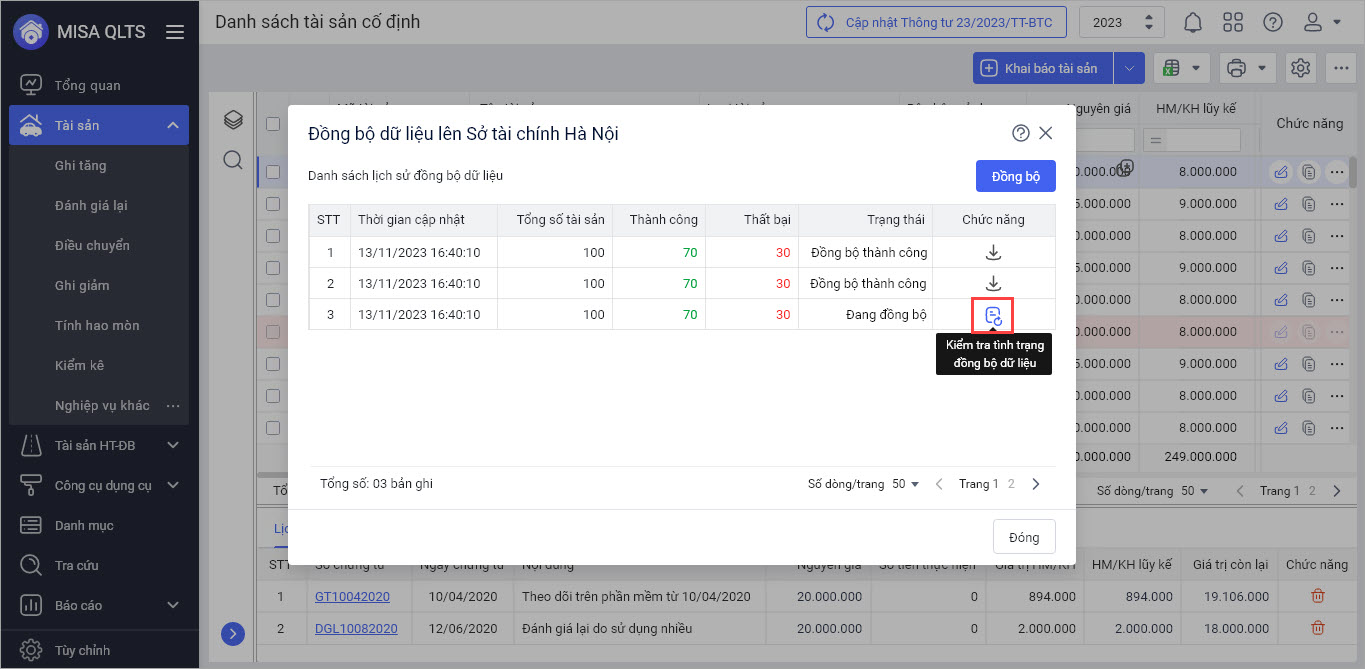Screen dimensions: 1365x669
Task: Delete record DGL10082020 with trash icon
Action: click(1318, 628)
